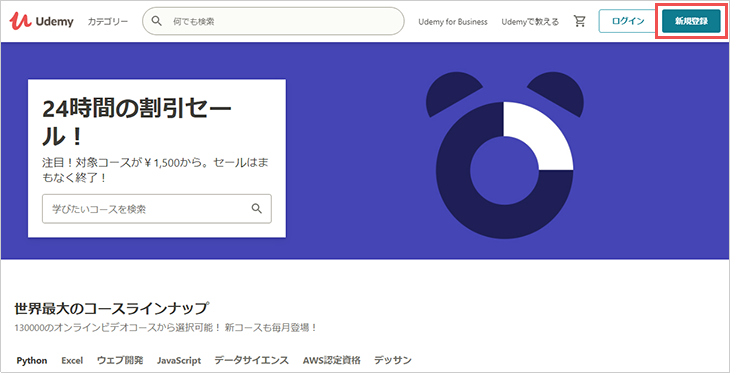Open Udemyで教える link
This screenshot has width=730, height=373.
(x=530, y=22)
